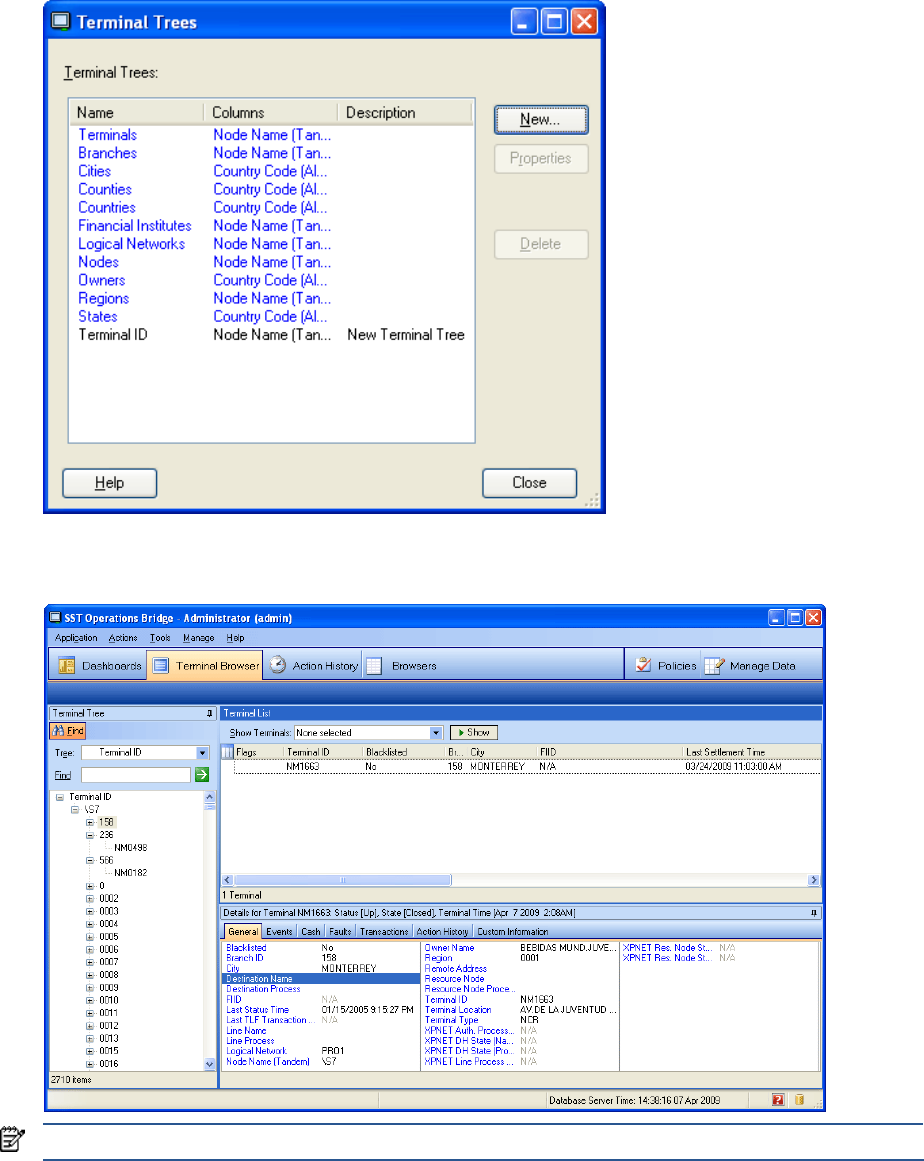Switch to the Transactions tab
The height and width of the screenshot is (1161, 924).
tap(384, 931)
